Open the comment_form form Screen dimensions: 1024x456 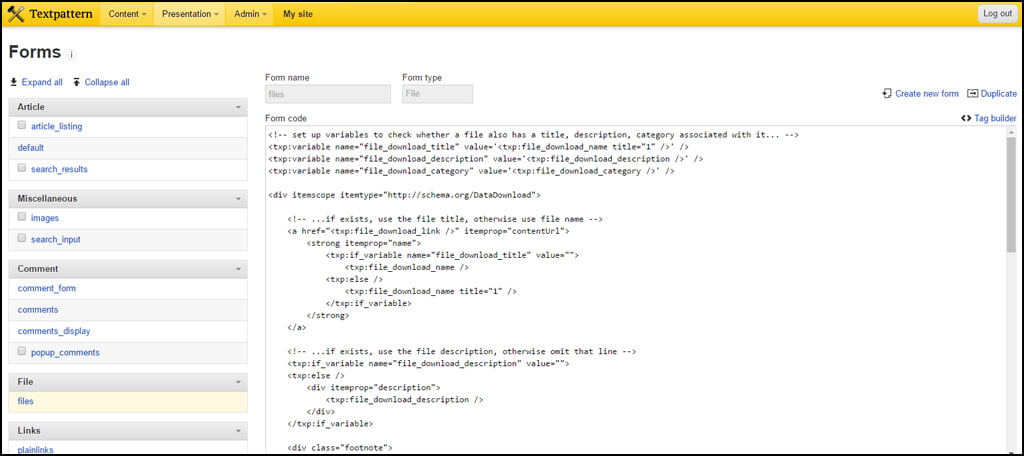click(x=47, y=288)
